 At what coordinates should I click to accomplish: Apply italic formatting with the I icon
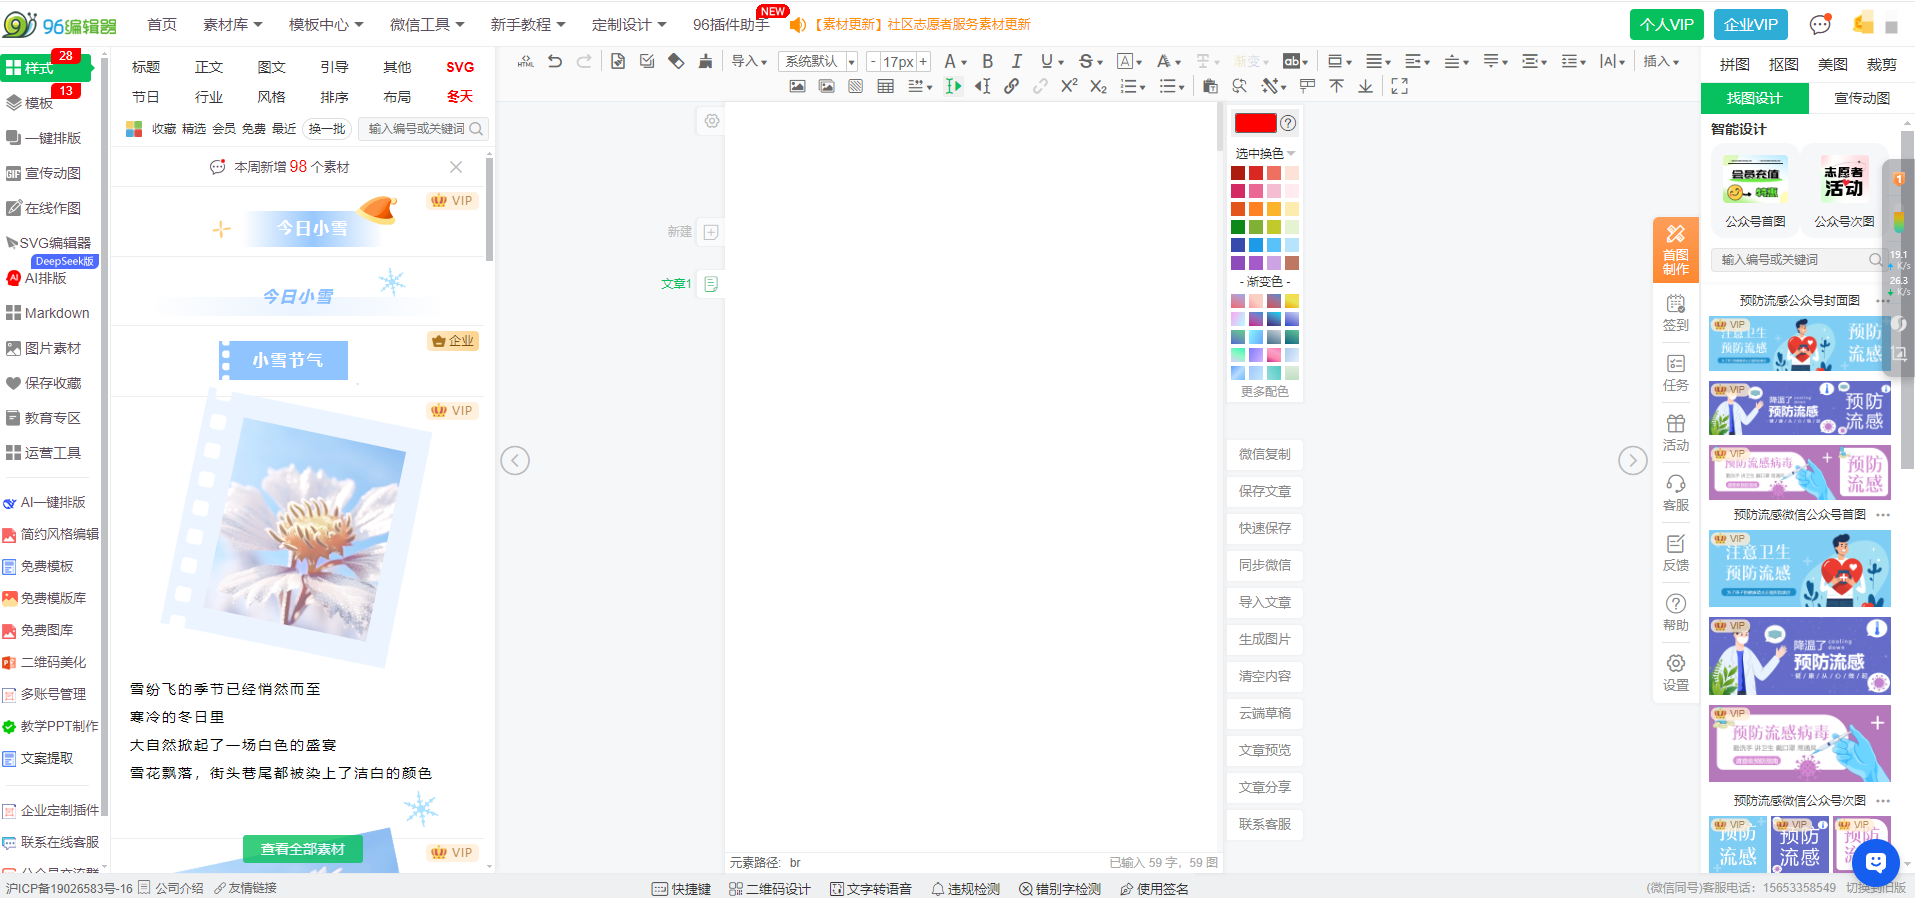1016,62
